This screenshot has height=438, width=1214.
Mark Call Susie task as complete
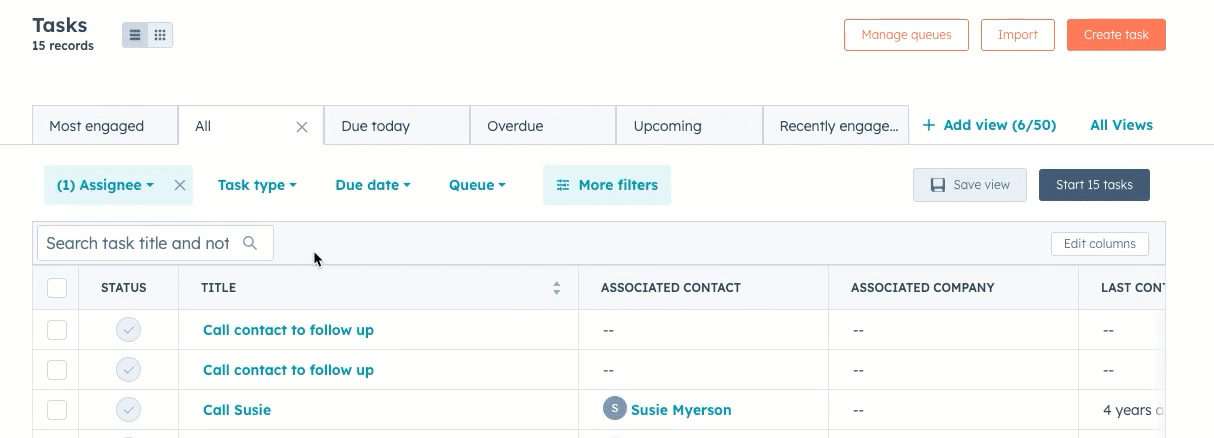pyautogui.click(x=128, y=410)
